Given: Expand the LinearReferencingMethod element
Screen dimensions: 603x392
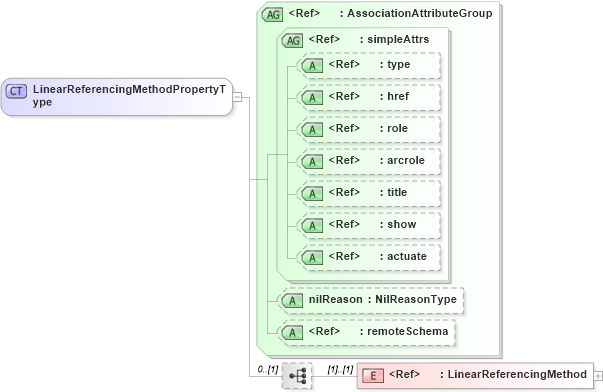Looking at the screenshot, I should (x=598, y=375).
